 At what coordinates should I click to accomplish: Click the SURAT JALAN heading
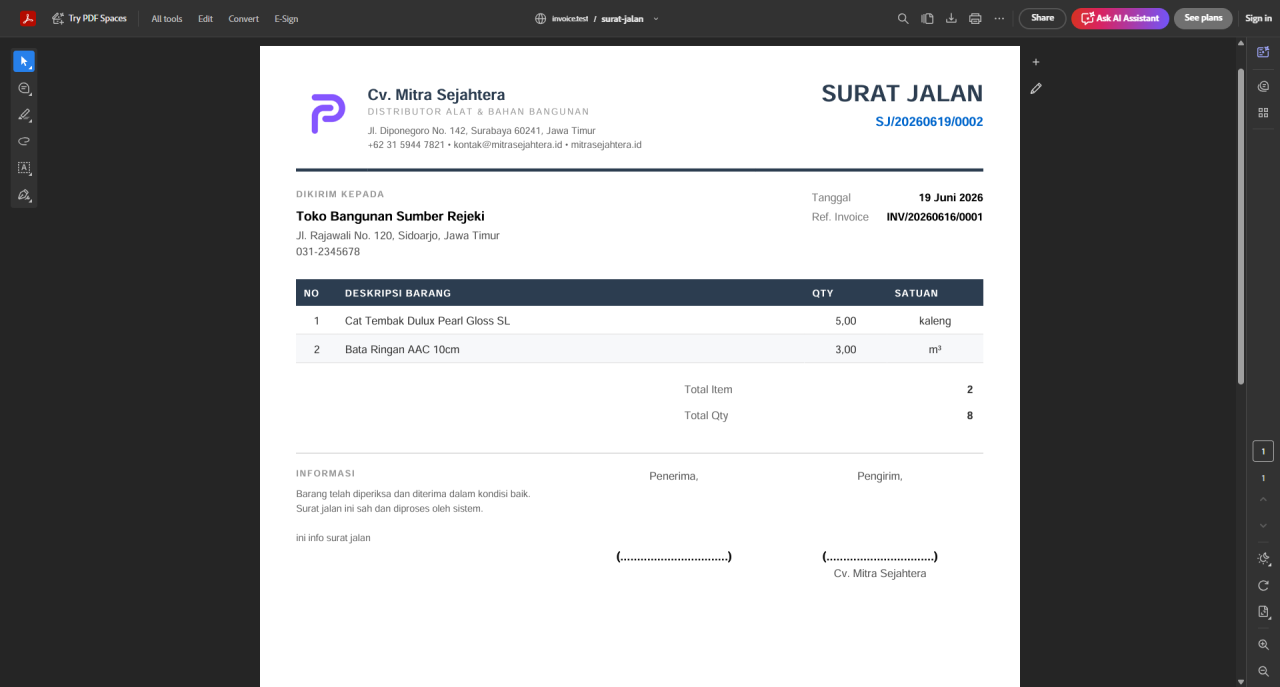click(902, 93)
